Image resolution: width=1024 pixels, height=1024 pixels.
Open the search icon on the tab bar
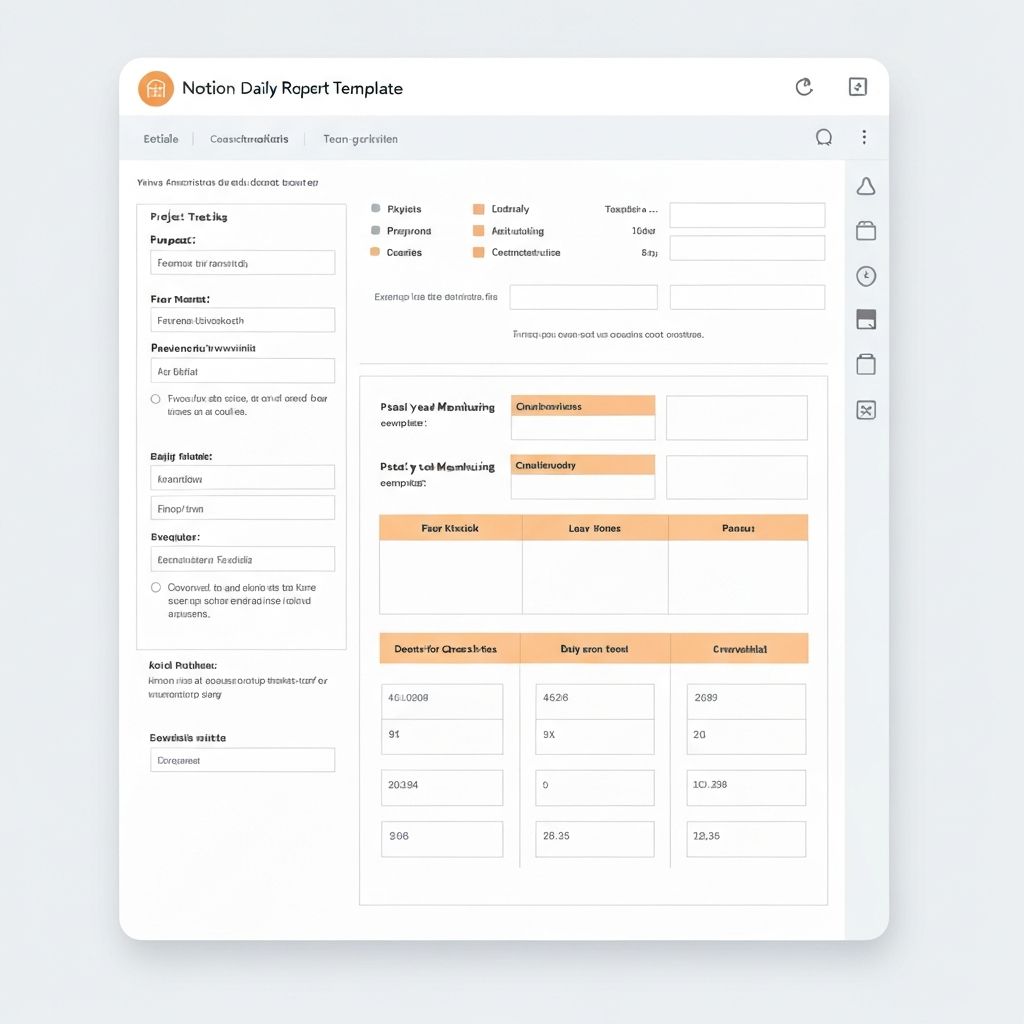click(823, 137)
